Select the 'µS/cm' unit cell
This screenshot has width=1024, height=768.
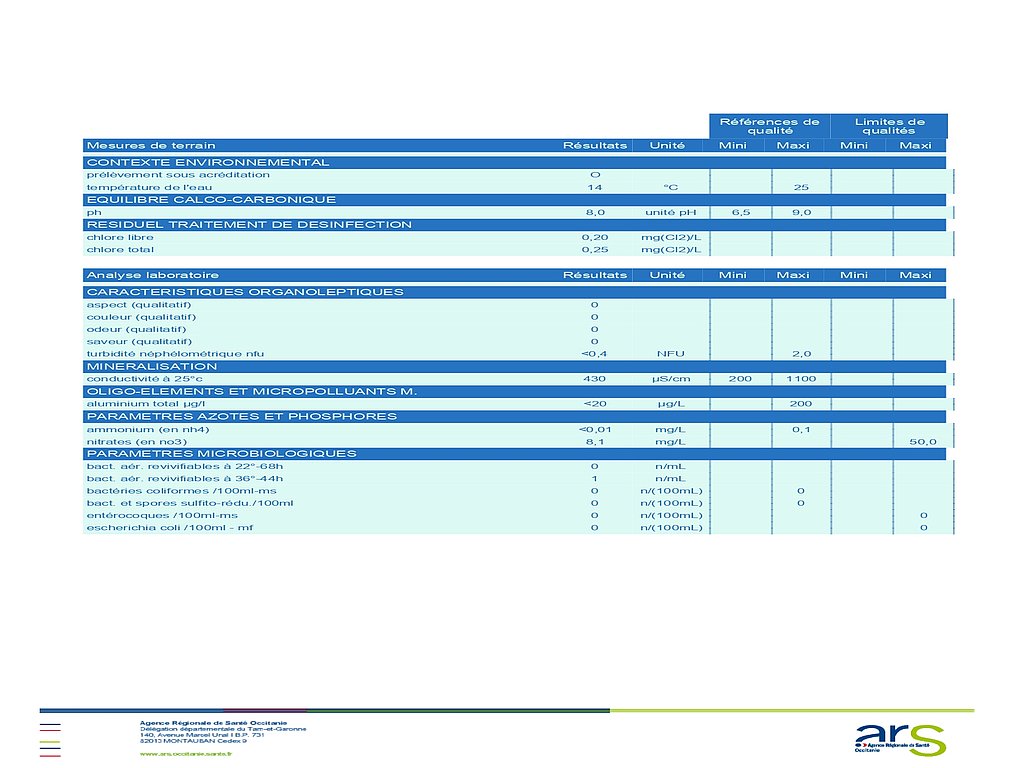(x=671, y=379)
